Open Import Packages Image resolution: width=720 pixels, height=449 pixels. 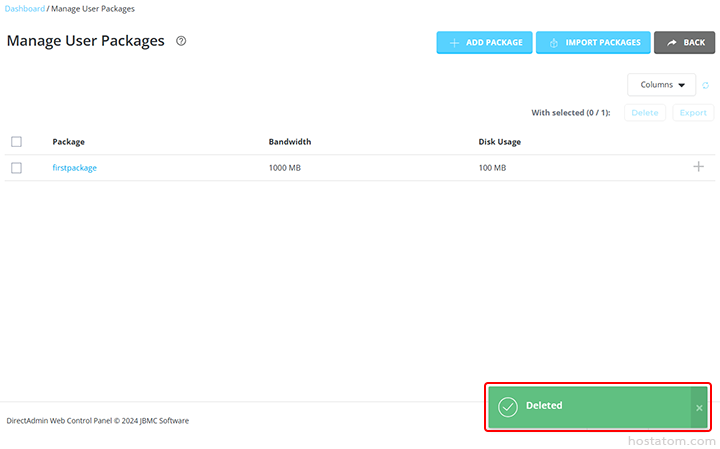coord(592,43)
